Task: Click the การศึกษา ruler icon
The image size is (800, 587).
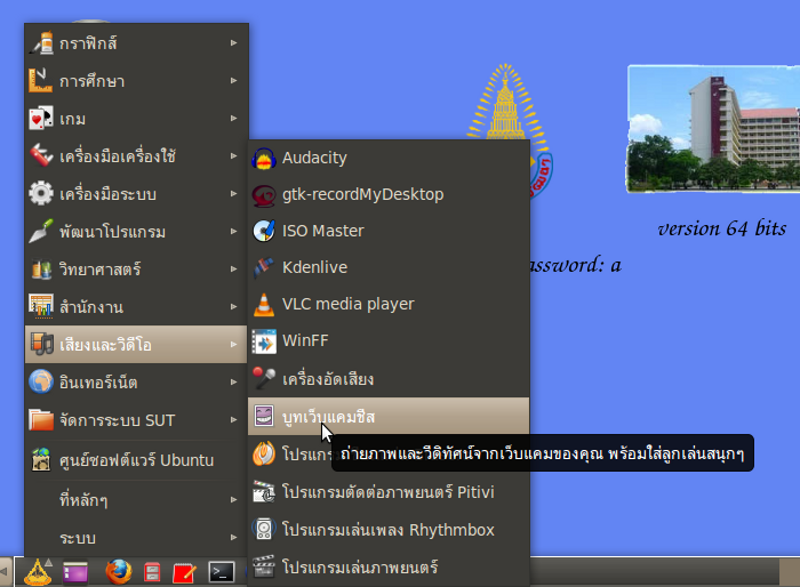Action: tap(41, 81)
